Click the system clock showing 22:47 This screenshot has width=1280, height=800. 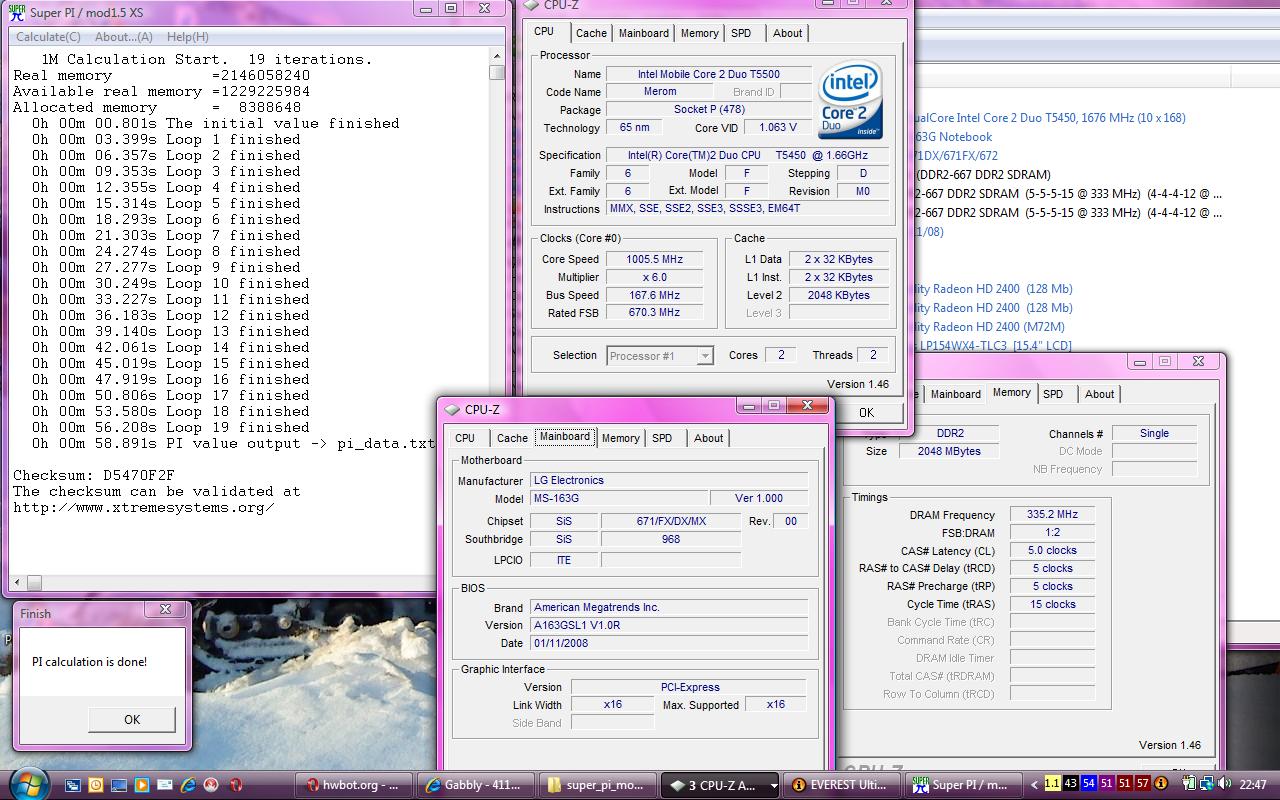coord(1253,785)
